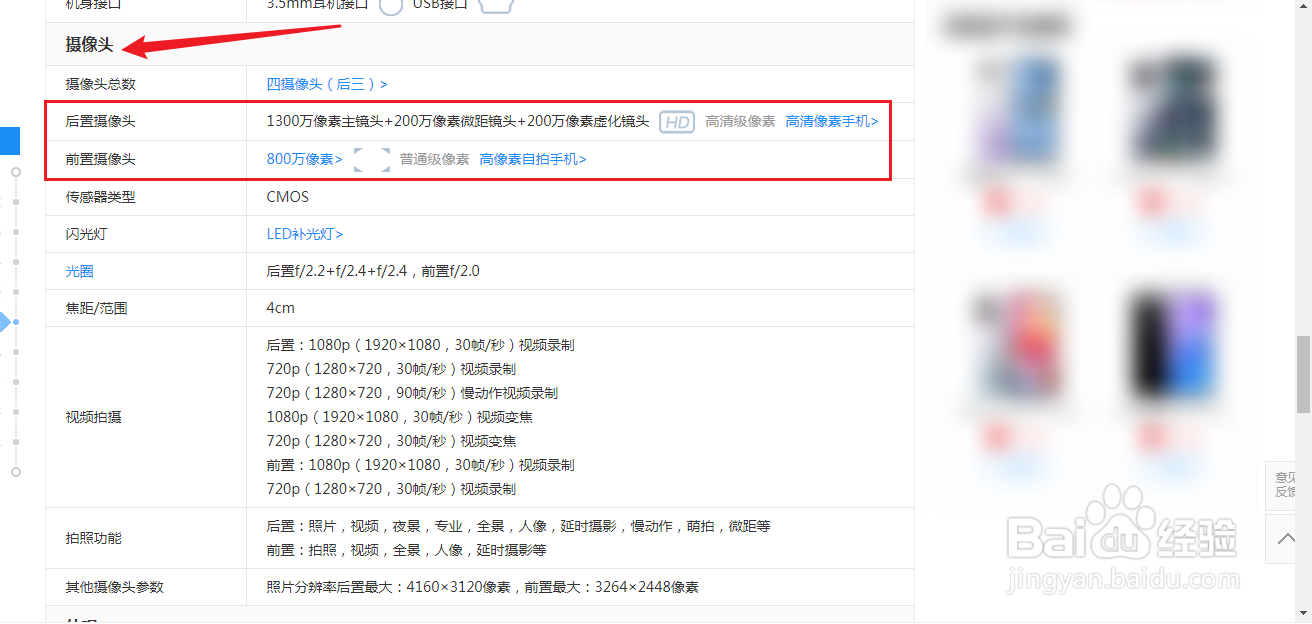Click the 后置：照片，视频，夜景 features line

(518, 526)
